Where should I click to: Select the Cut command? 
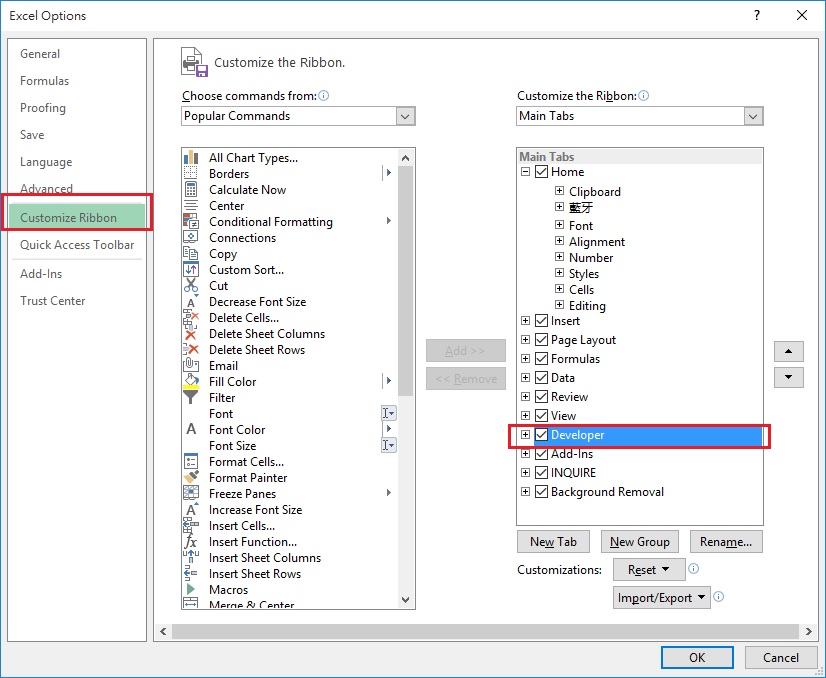pyautogui.click(x=220, y=285)
